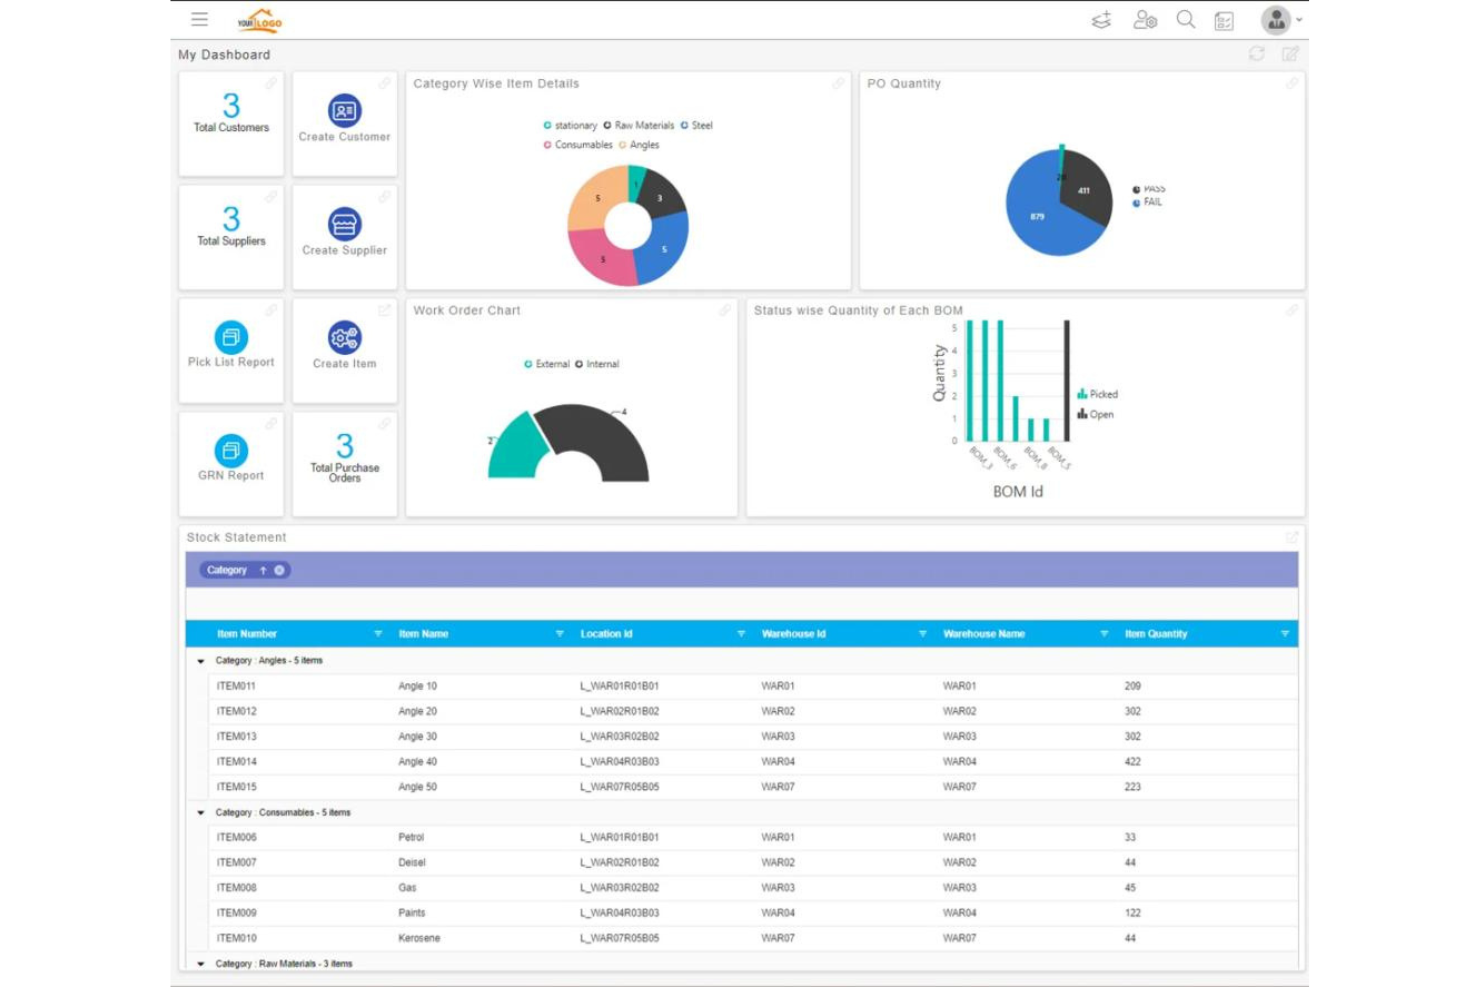Open the Create Supplier form
Screen dimensions: 1480x987
tap(344, 236)
